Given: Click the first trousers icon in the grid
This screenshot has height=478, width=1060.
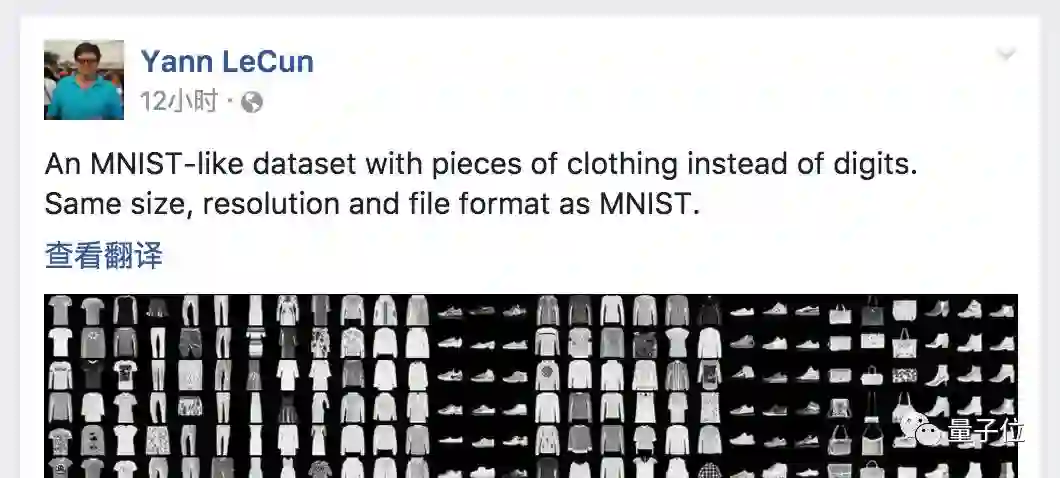Looking at the screenshot, I should tap(190, 310).
